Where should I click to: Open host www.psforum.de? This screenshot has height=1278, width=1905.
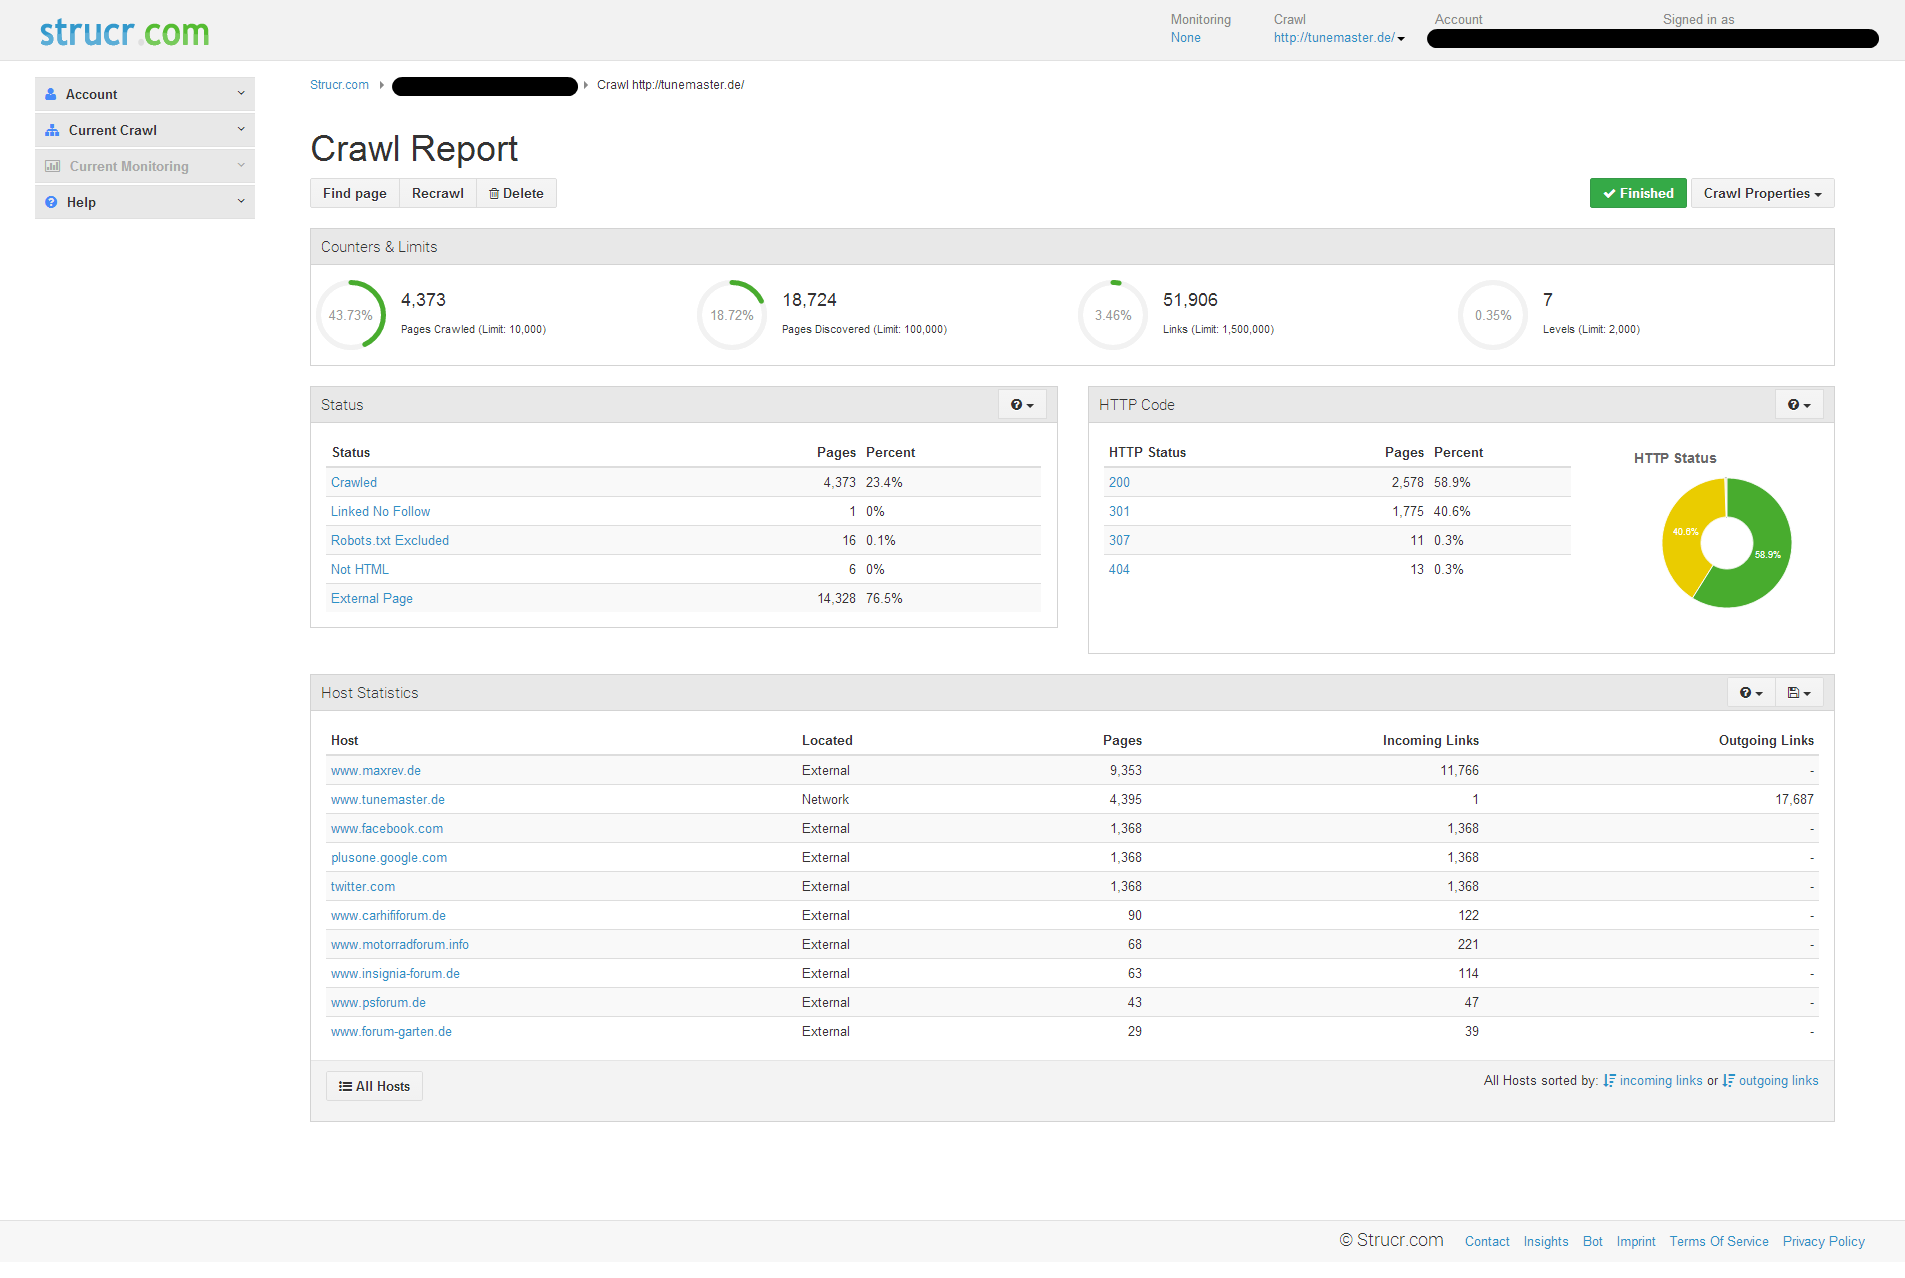[379, 1002]
